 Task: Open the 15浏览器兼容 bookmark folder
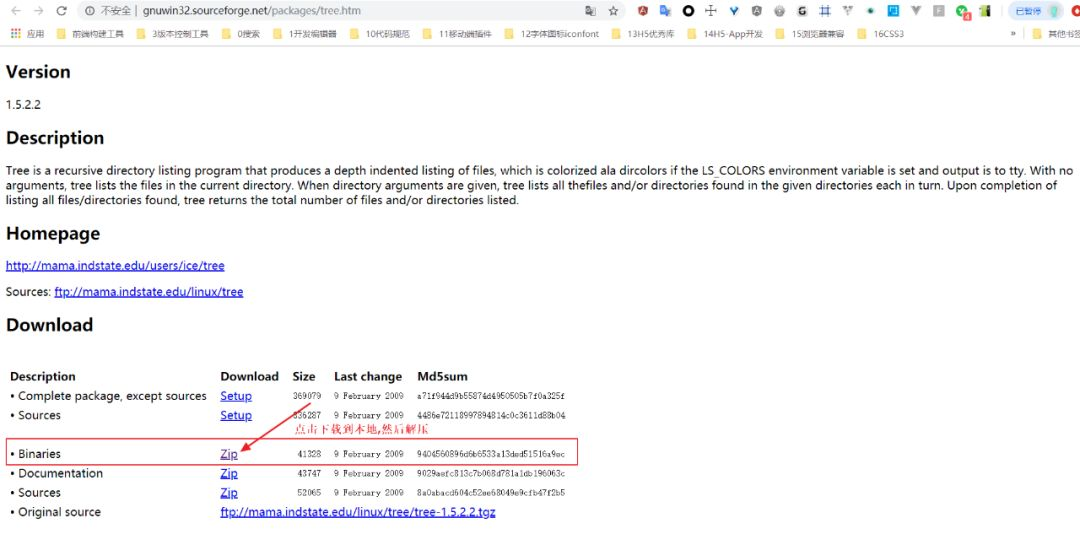[x=810, y=34]
